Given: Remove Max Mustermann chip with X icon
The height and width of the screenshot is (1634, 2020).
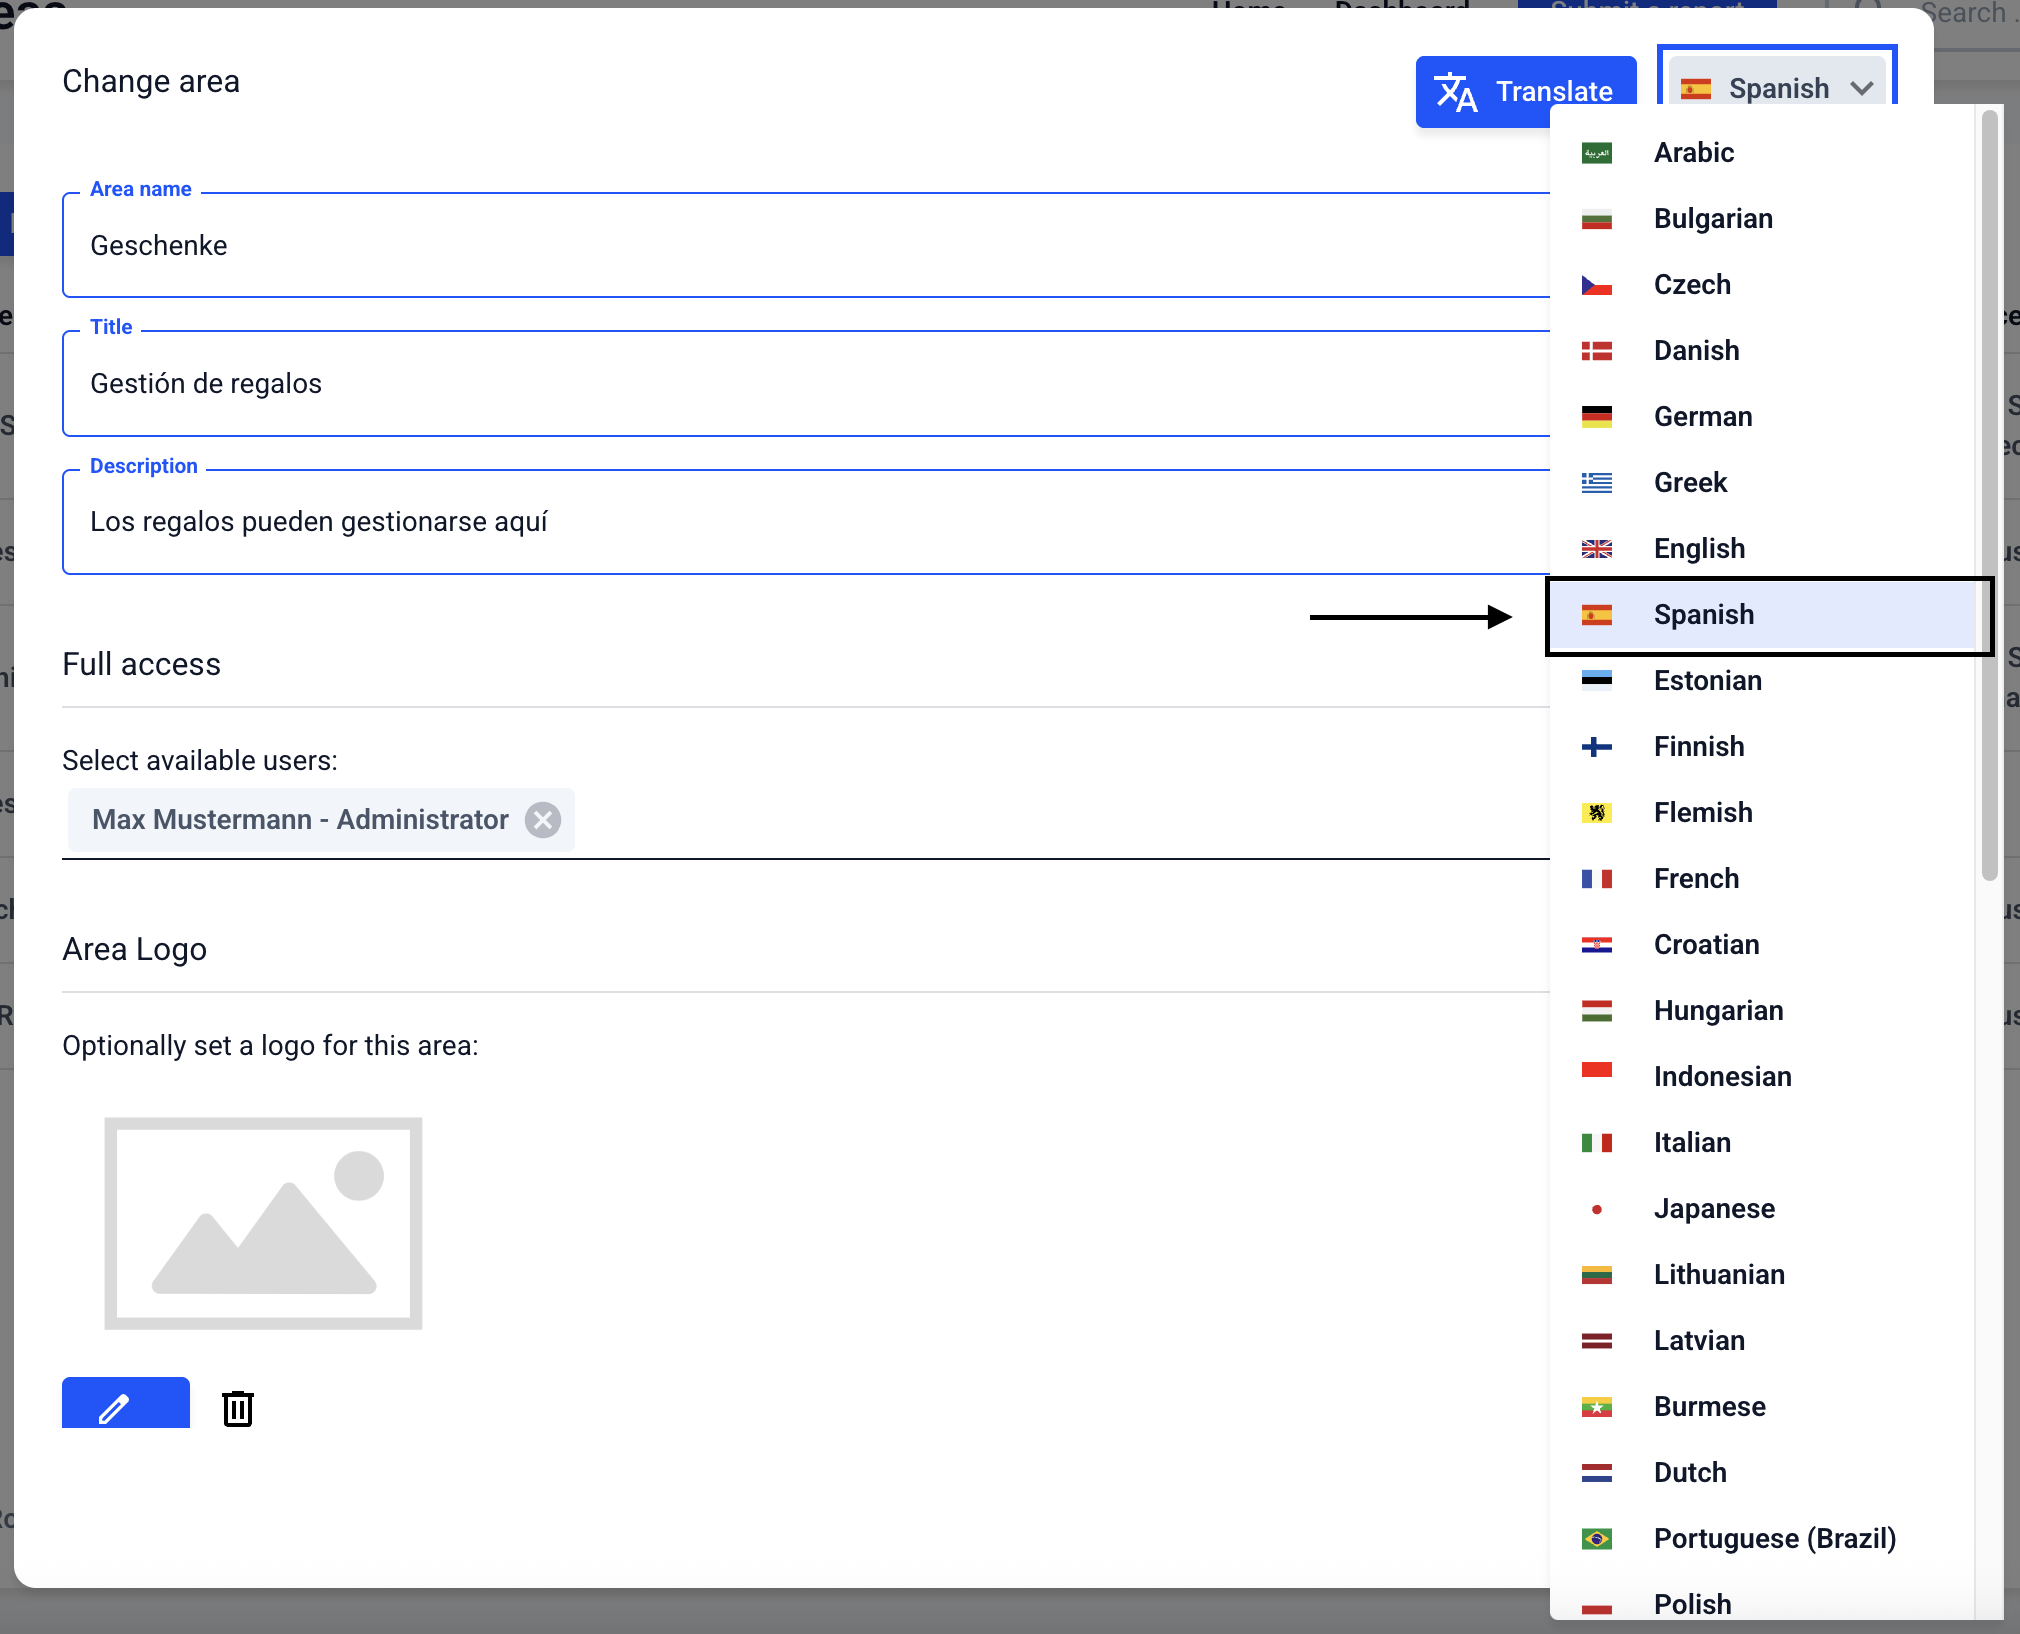Looking at the screenshot, I should point(543,820).
